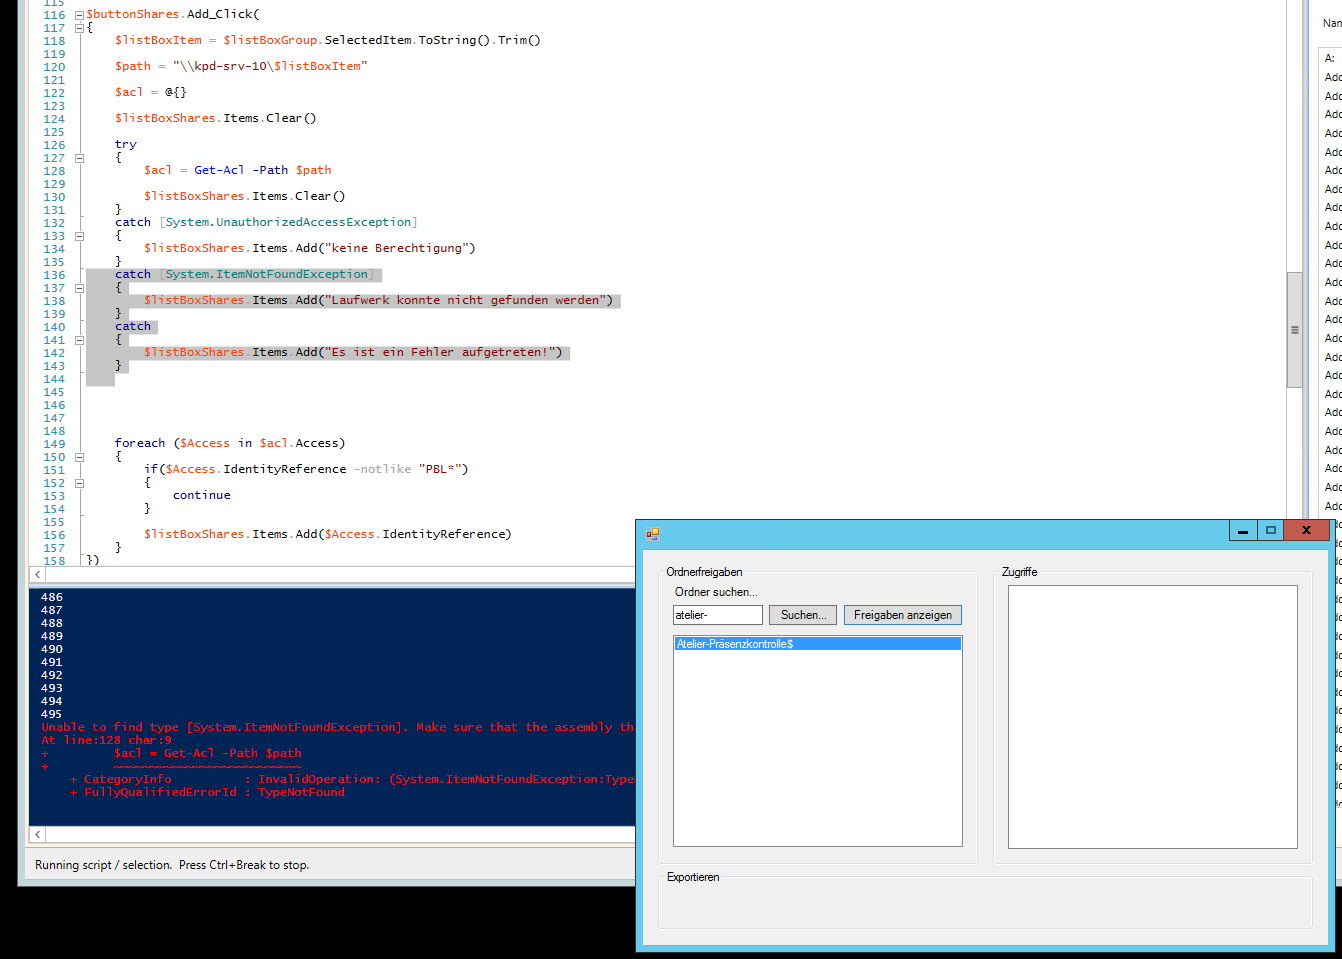Collapse the if block at line 152
This screenshot has height=959, width=1342.
pos(79,483)
